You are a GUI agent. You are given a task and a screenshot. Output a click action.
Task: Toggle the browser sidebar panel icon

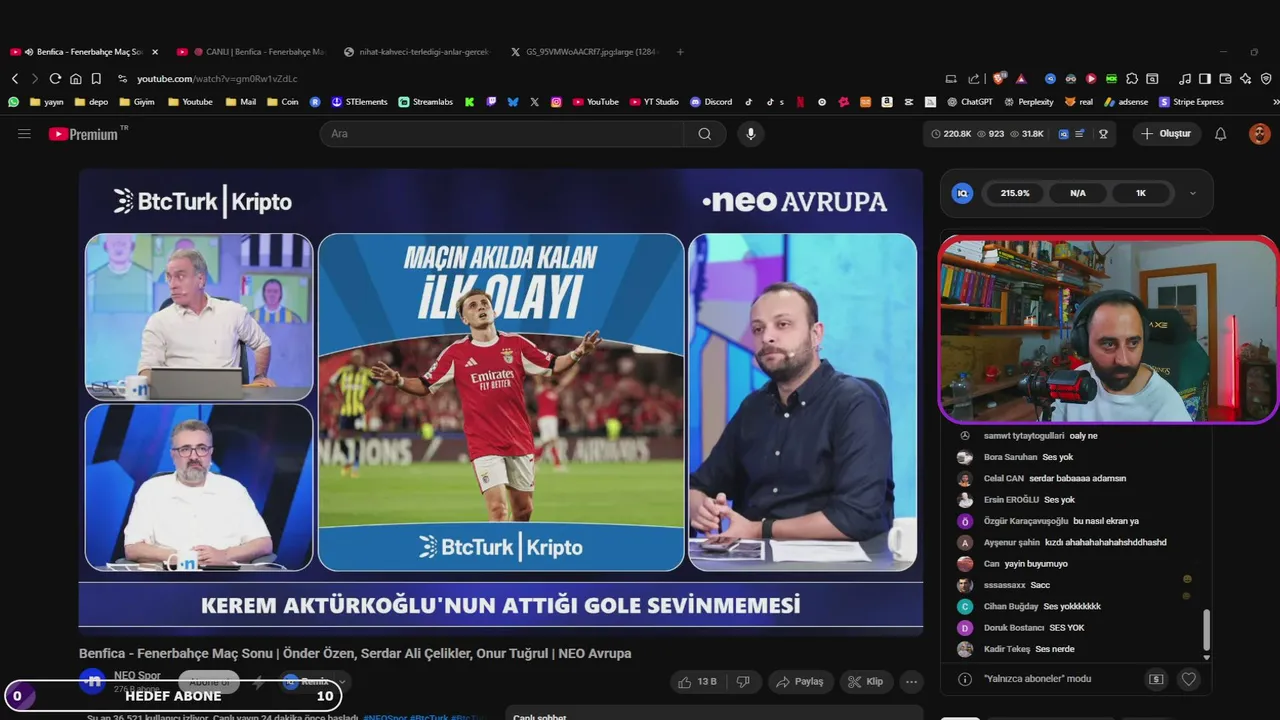(x=1205, y=79)
